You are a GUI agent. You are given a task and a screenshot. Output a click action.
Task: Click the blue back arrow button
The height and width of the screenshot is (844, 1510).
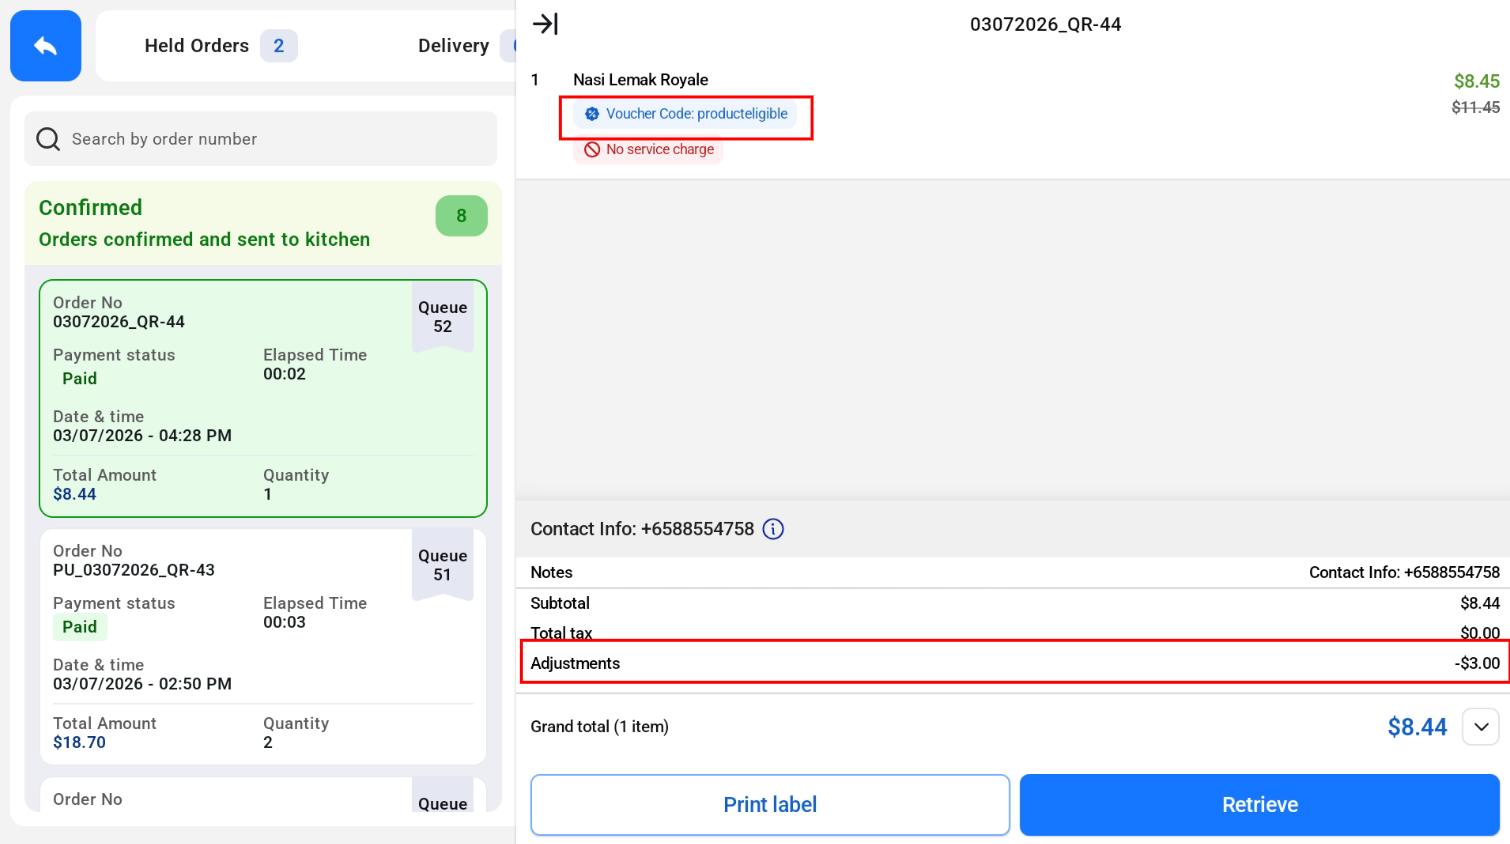(x=45, y=46)
